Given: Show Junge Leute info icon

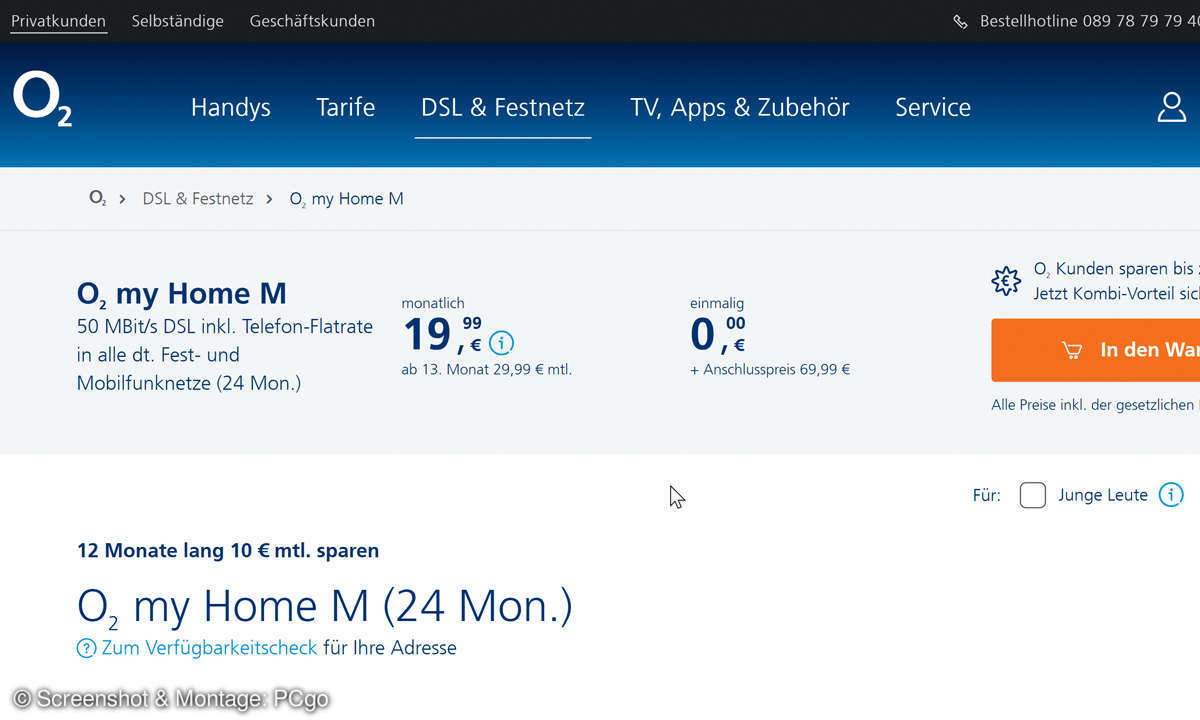Looking at the screenshot, I should click(1171, 494).
